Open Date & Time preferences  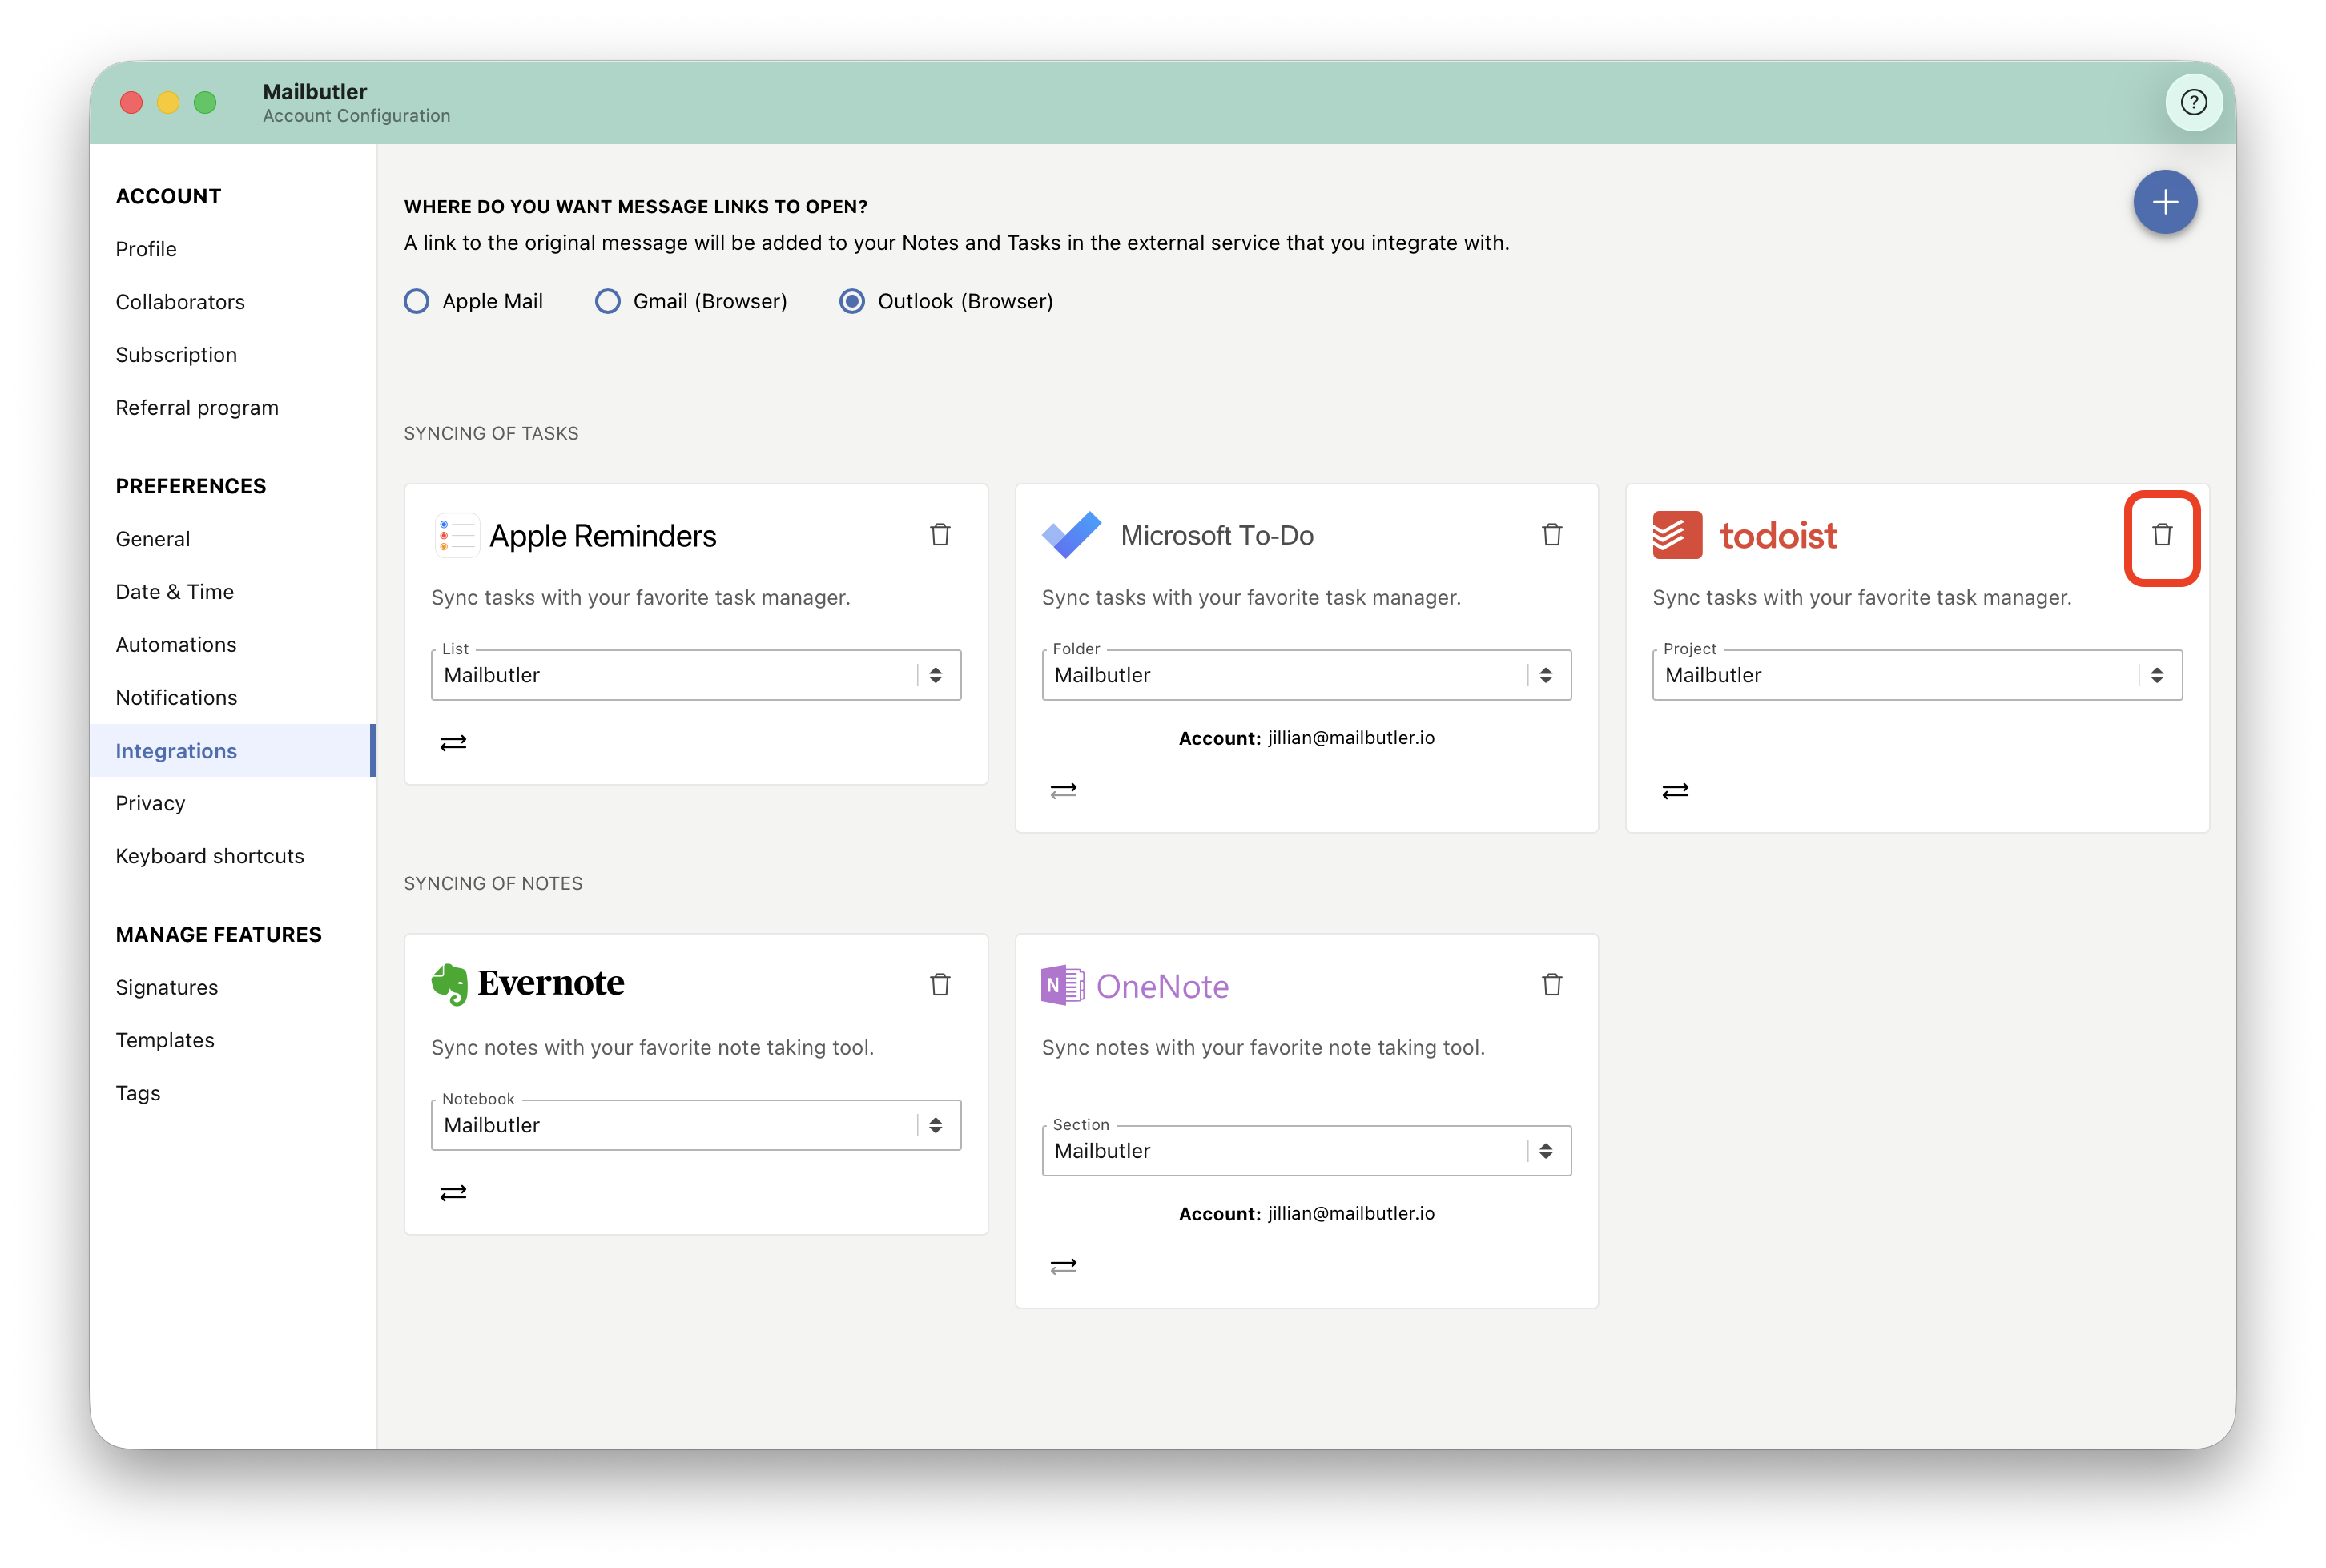click(174, 592)
